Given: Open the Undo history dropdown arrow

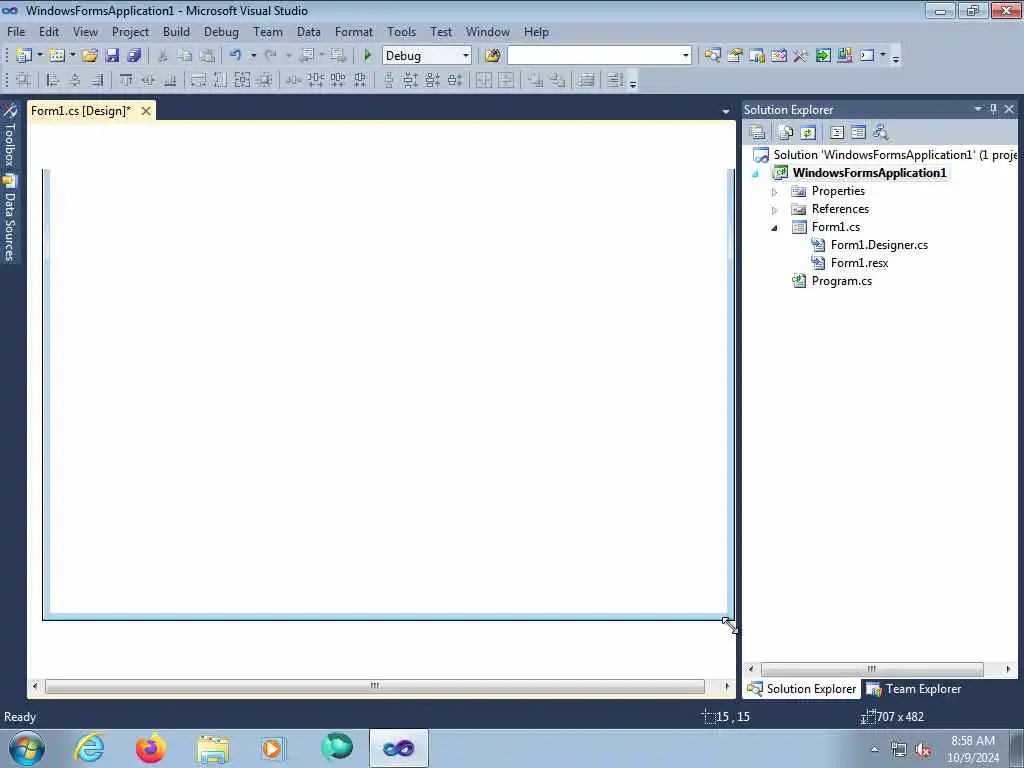Looking at the screenshot, I should tap(253, 56).
